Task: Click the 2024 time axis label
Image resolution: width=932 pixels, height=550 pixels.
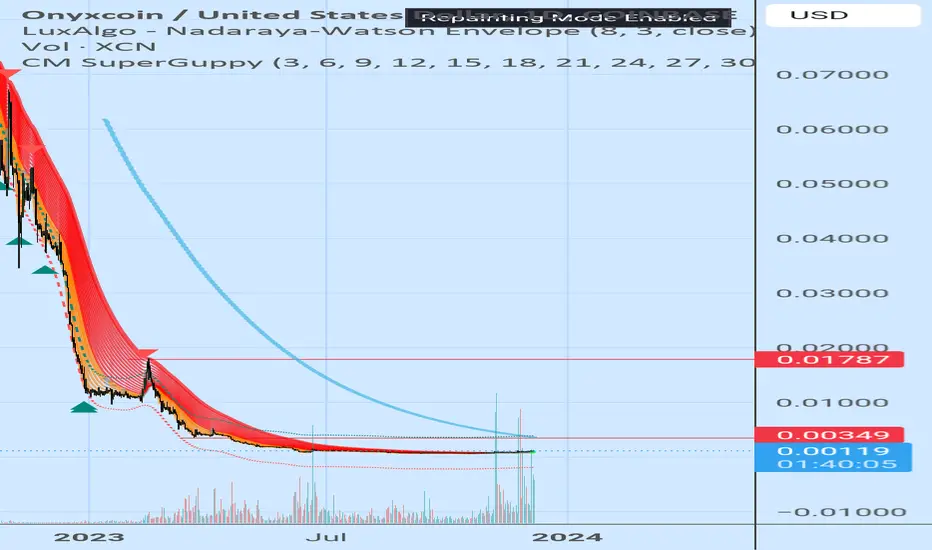Action: (x=567, y=538)
